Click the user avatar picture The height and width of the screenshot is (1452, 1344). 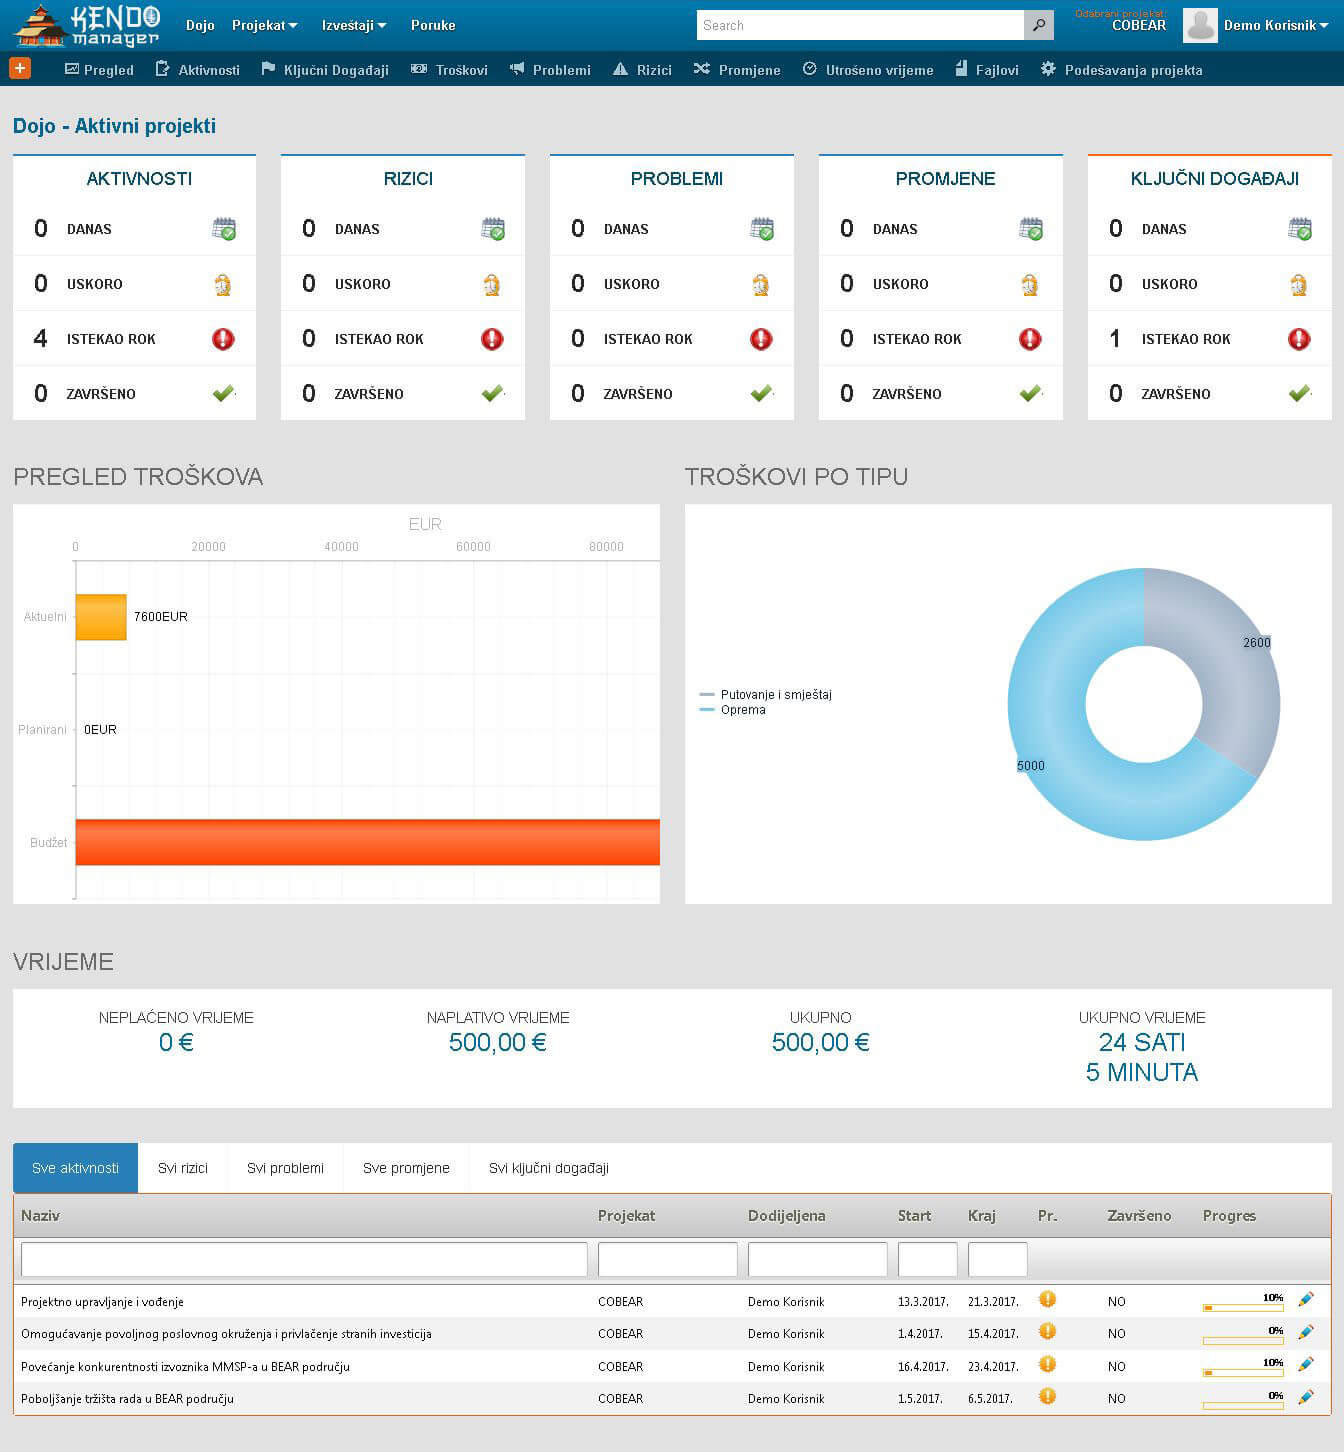point(1200,25)
